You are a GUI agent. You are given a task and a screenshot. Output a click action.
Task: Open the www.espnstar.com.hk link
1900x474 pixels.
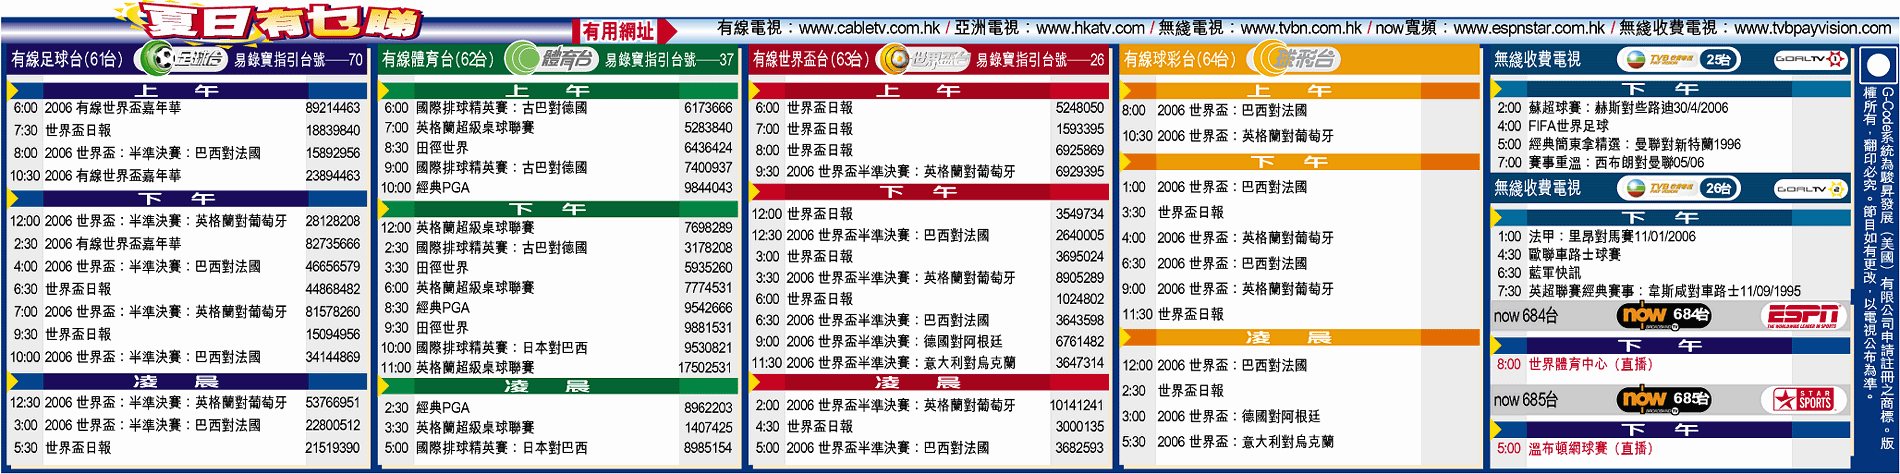point(1528,28)
